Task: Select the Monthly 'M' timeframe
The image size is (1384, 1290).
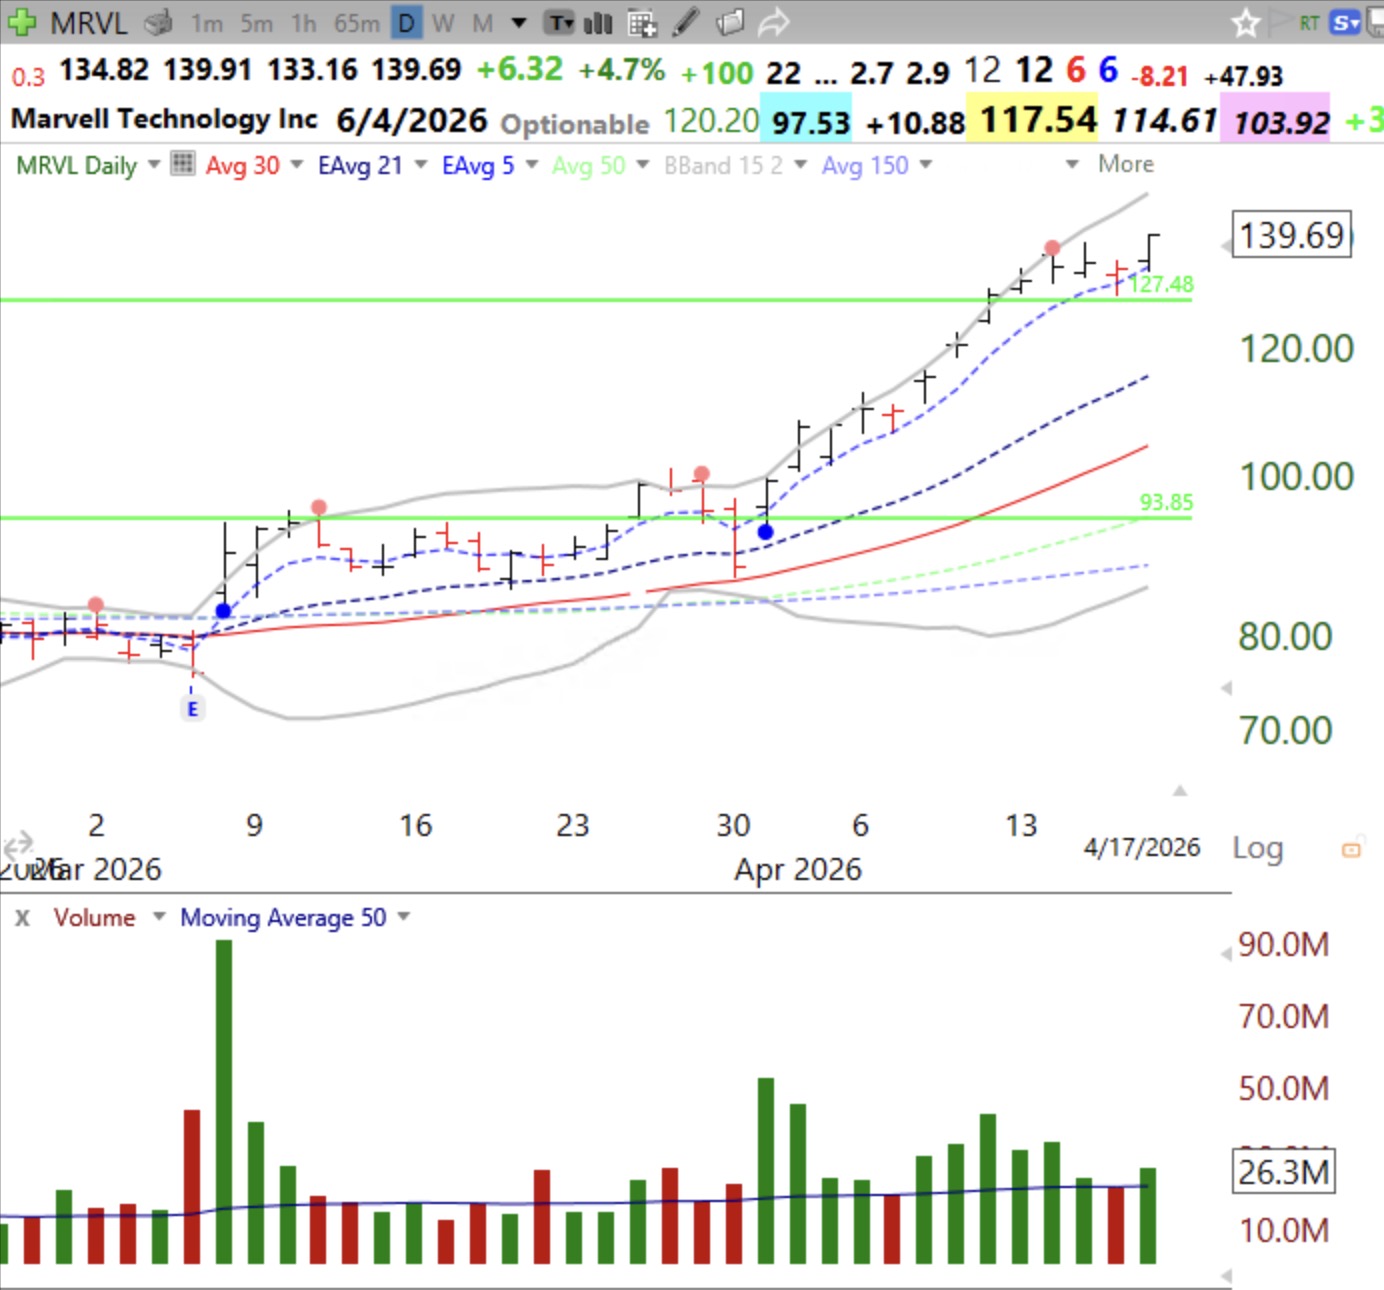Action: pos(483,23)
